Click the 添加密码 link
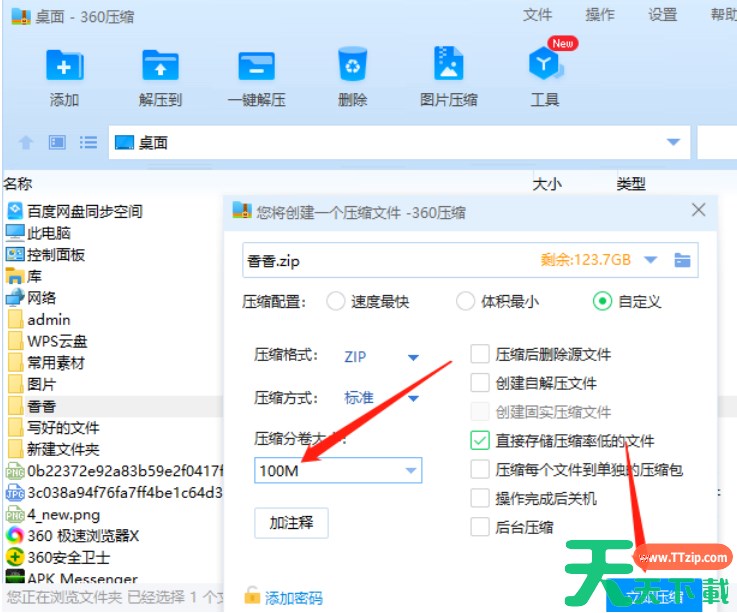 pos(294,597)
